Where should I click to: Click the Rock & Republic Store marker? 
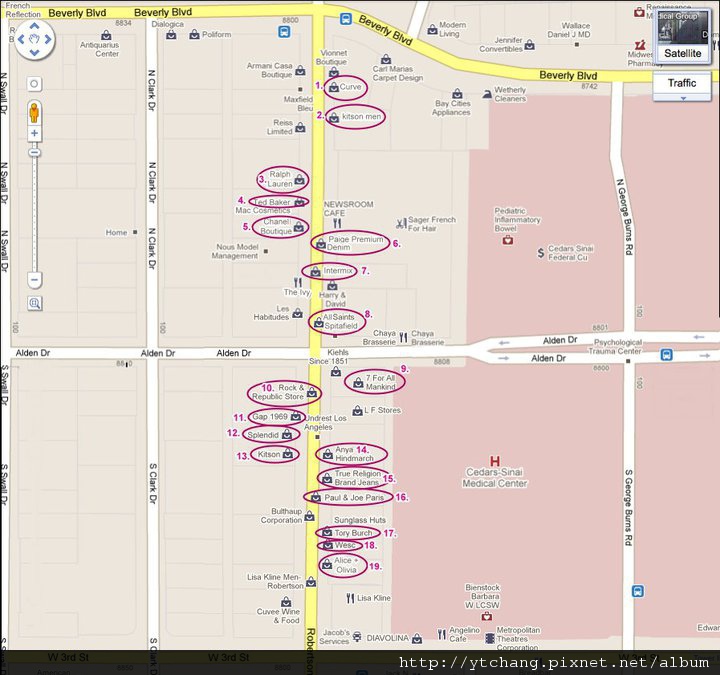pyautogui.click(x=312, y=393)
